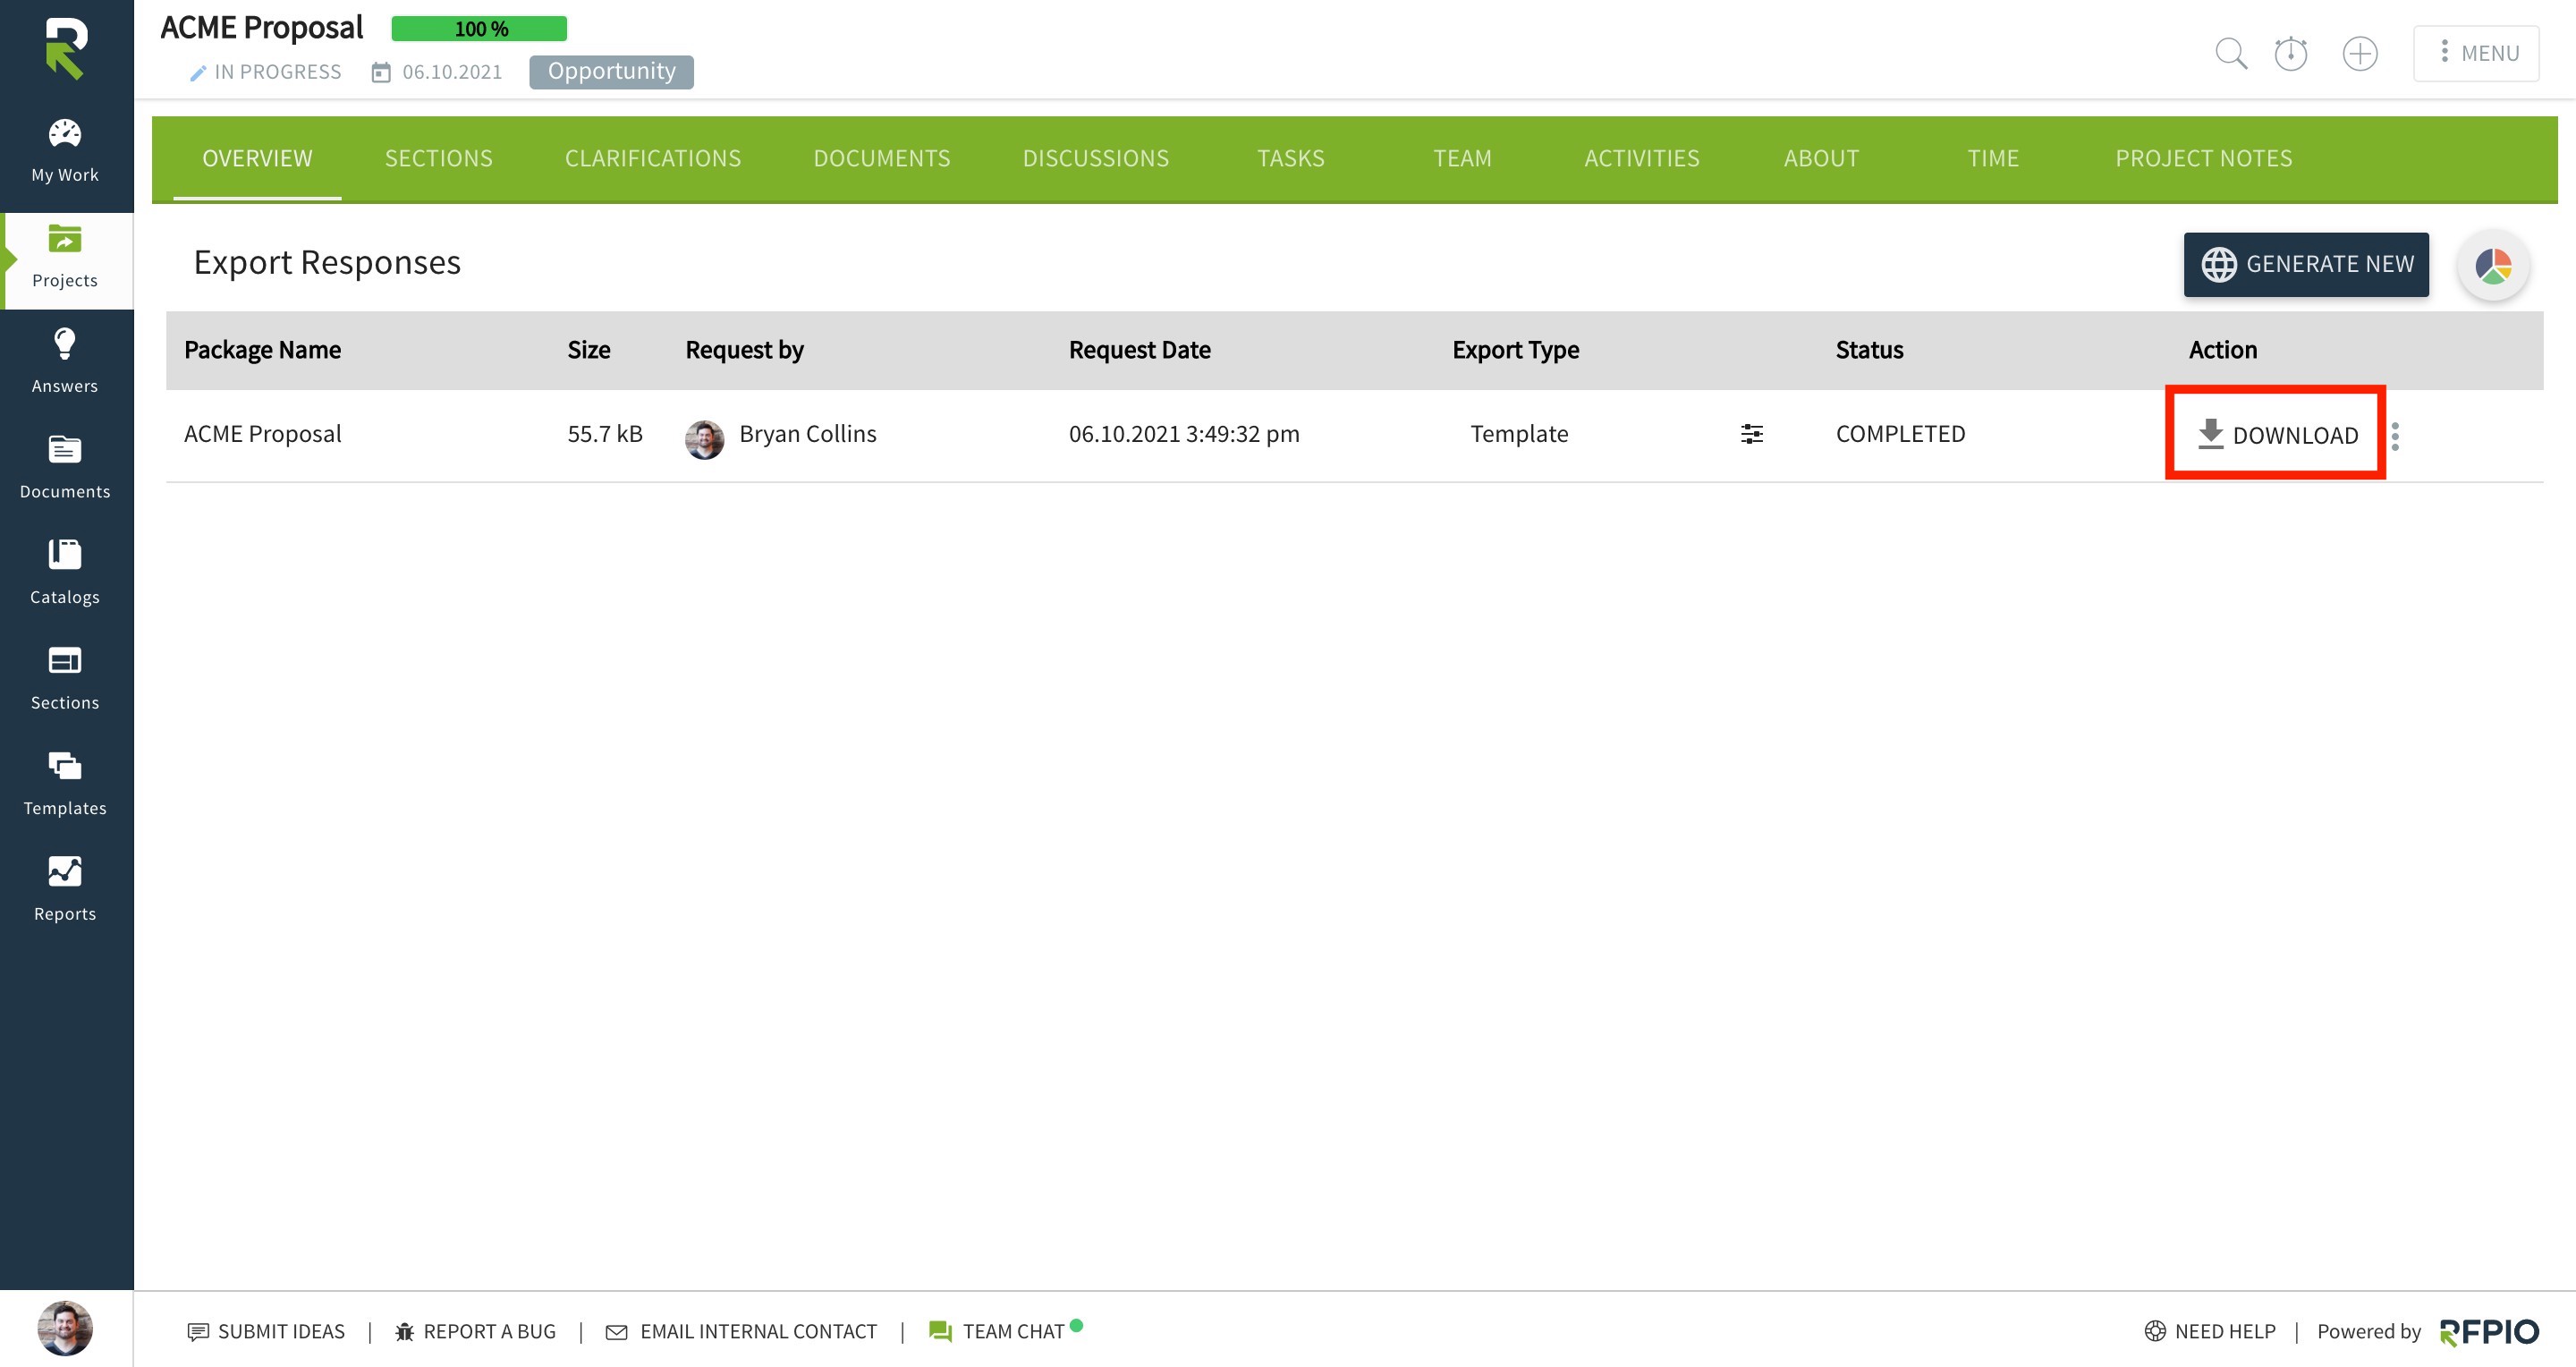
Task: Switch to the CLARIFICATIONS tab
Action: pos(653,158)
